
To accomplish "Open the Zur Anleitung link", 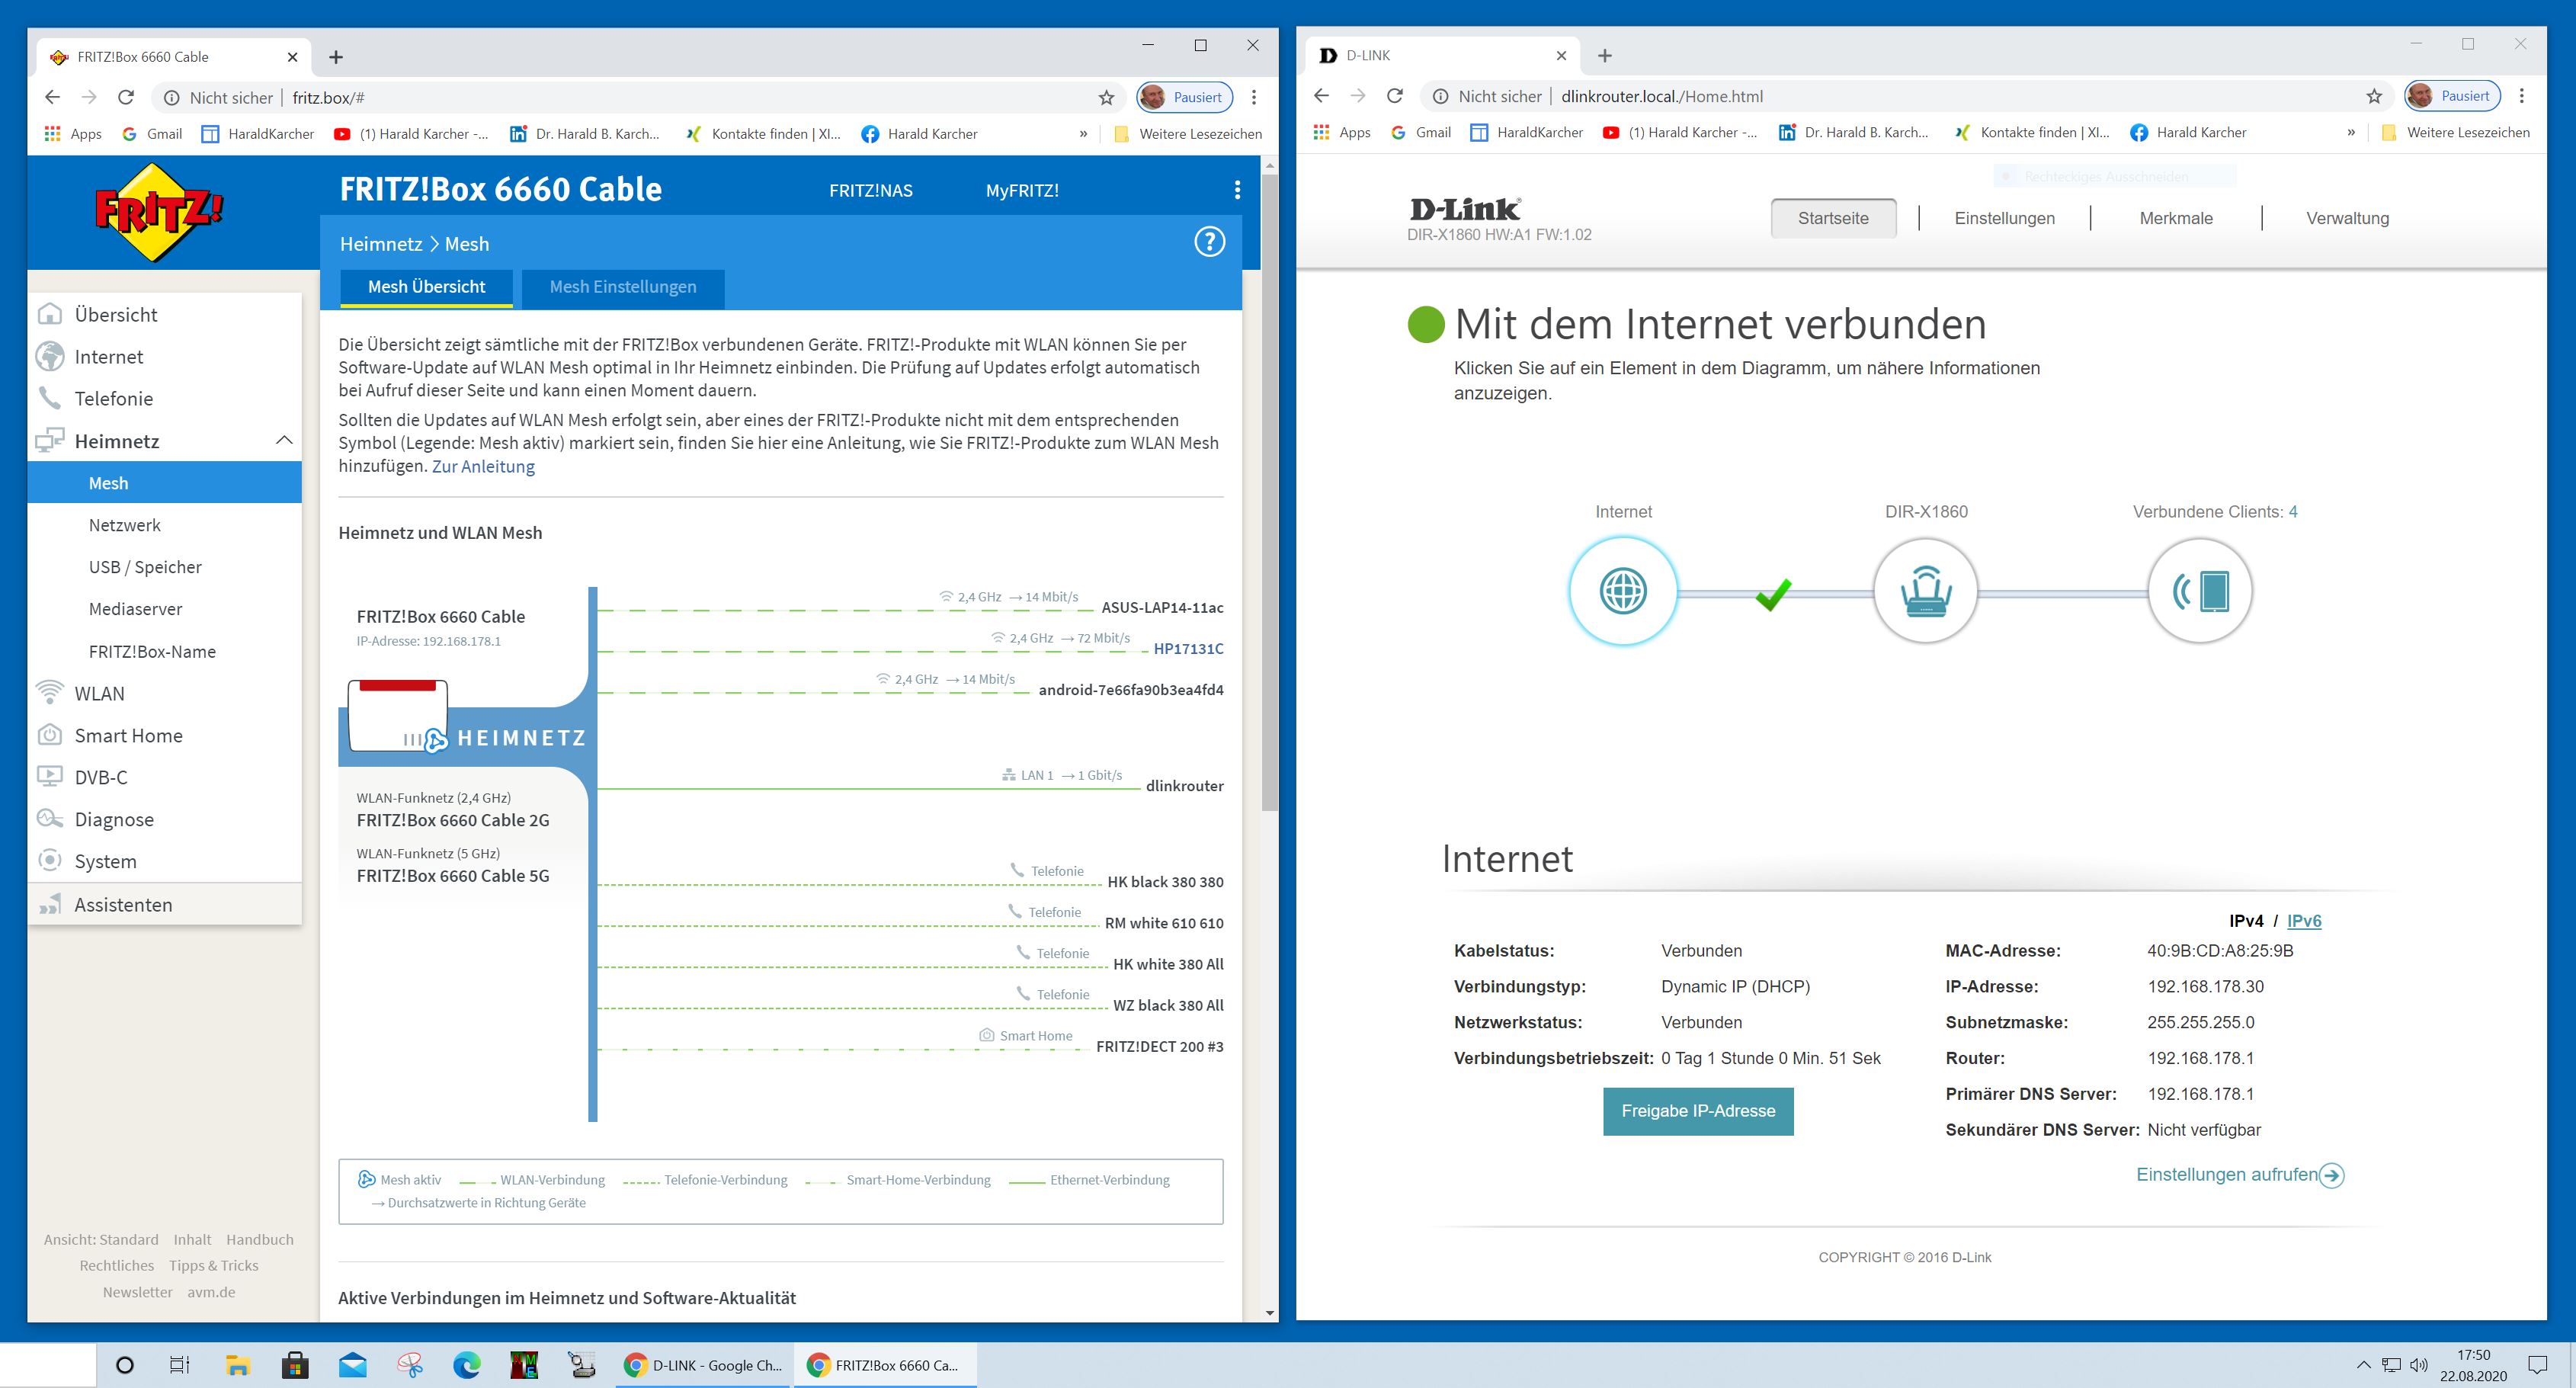I will pyautogui.click(x=483, y=466).
